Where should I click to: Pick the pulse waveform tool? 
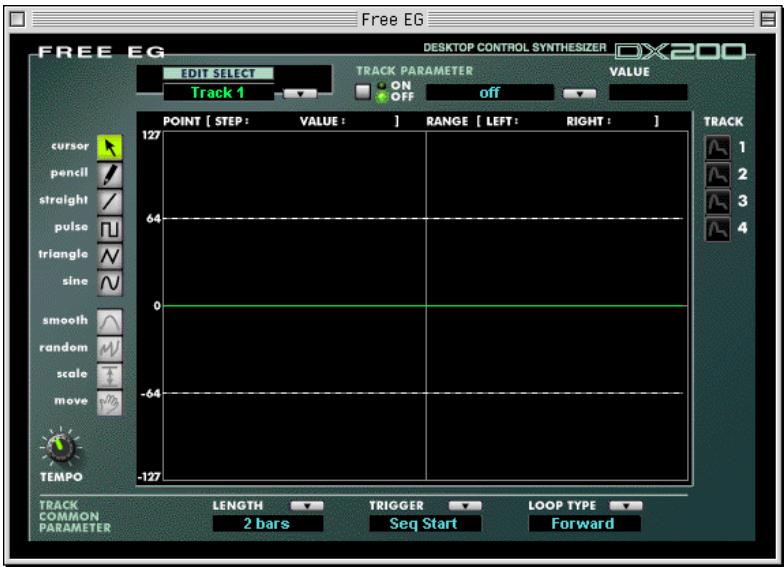[x=110, y=229]
